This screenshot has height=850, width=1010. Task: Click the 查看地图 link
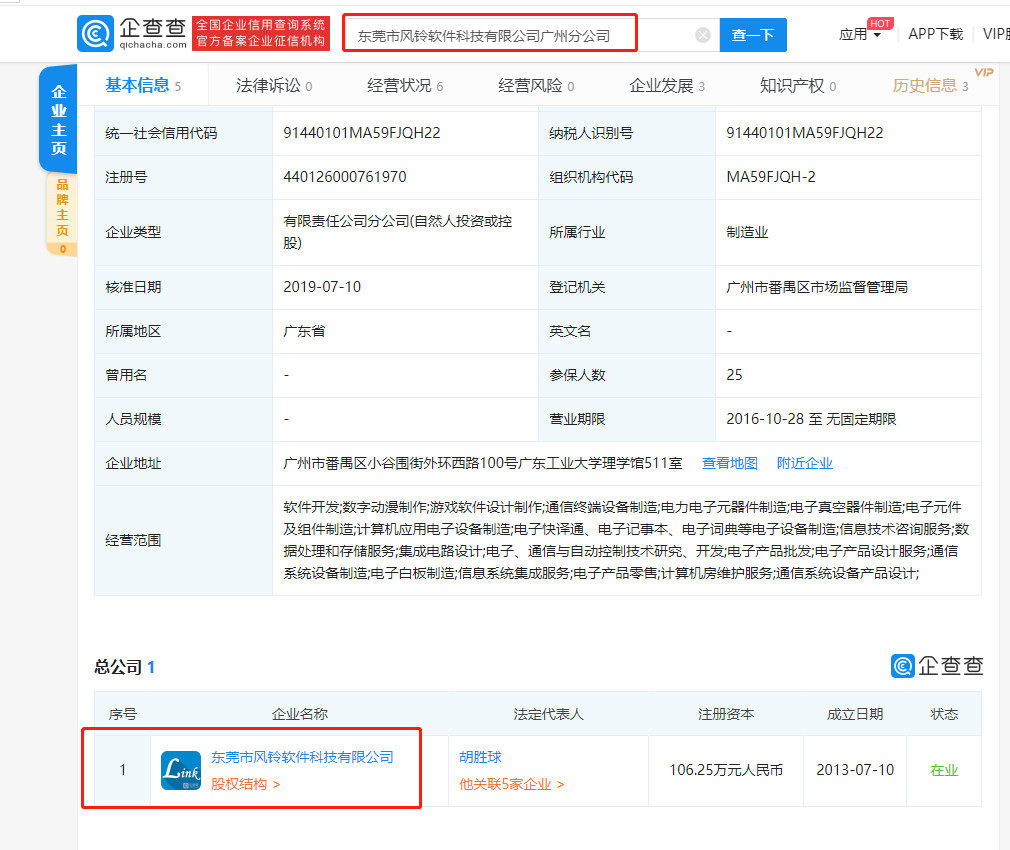click(729, 463)
